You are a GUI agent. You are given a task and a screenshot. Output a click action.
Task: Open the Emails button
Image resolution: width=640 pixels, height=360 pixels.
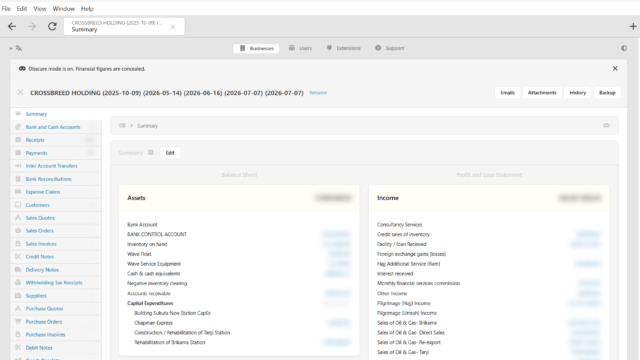pos(508,93)
